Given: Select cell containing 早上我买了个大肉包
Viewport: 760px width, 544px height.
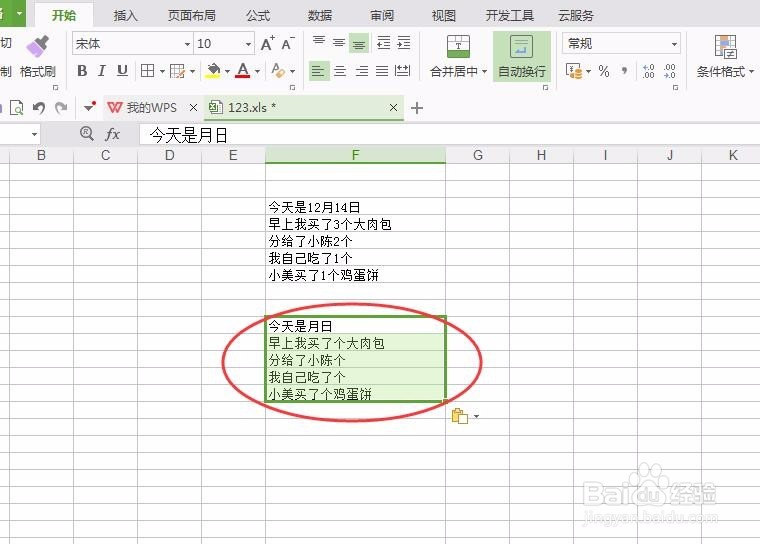Looking at the screenshot, I should tap(355, 343).
